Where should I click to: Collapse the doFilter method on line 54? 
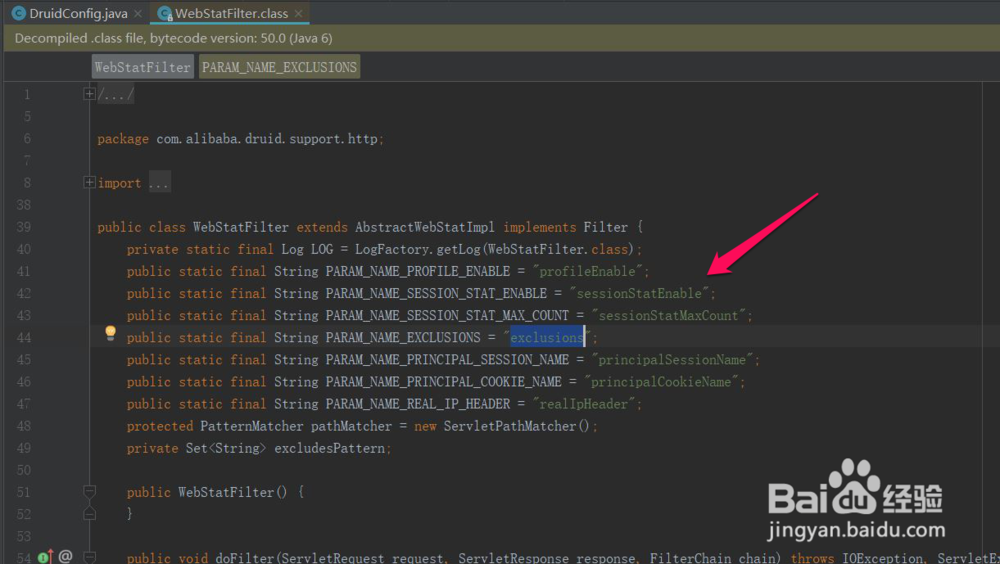point(89,558)
